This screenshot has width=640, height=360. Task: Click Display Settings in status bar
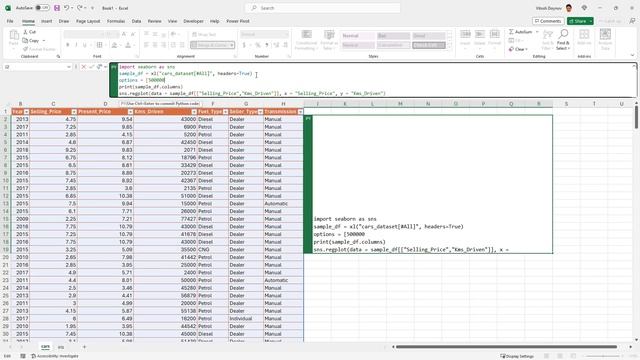click(x=517, y=356)
